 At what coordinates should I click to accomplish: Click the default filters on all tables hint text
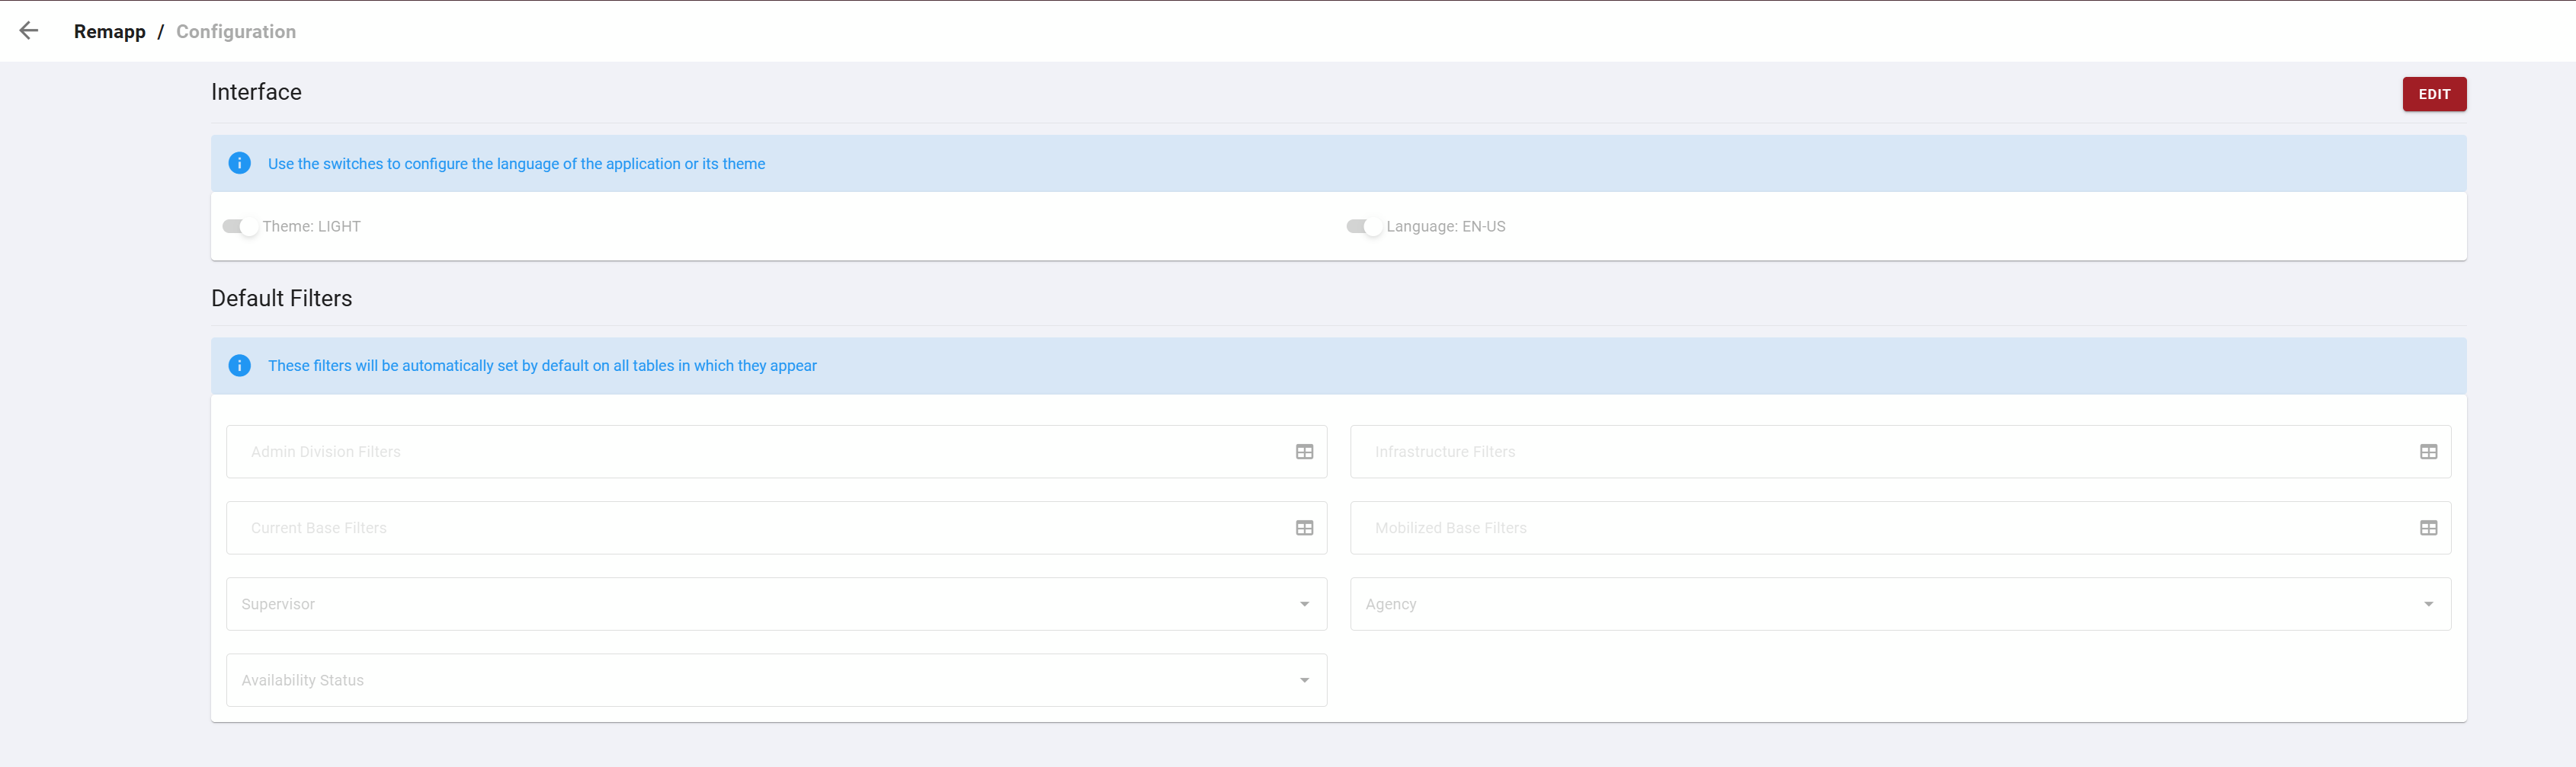pos(542,366)
